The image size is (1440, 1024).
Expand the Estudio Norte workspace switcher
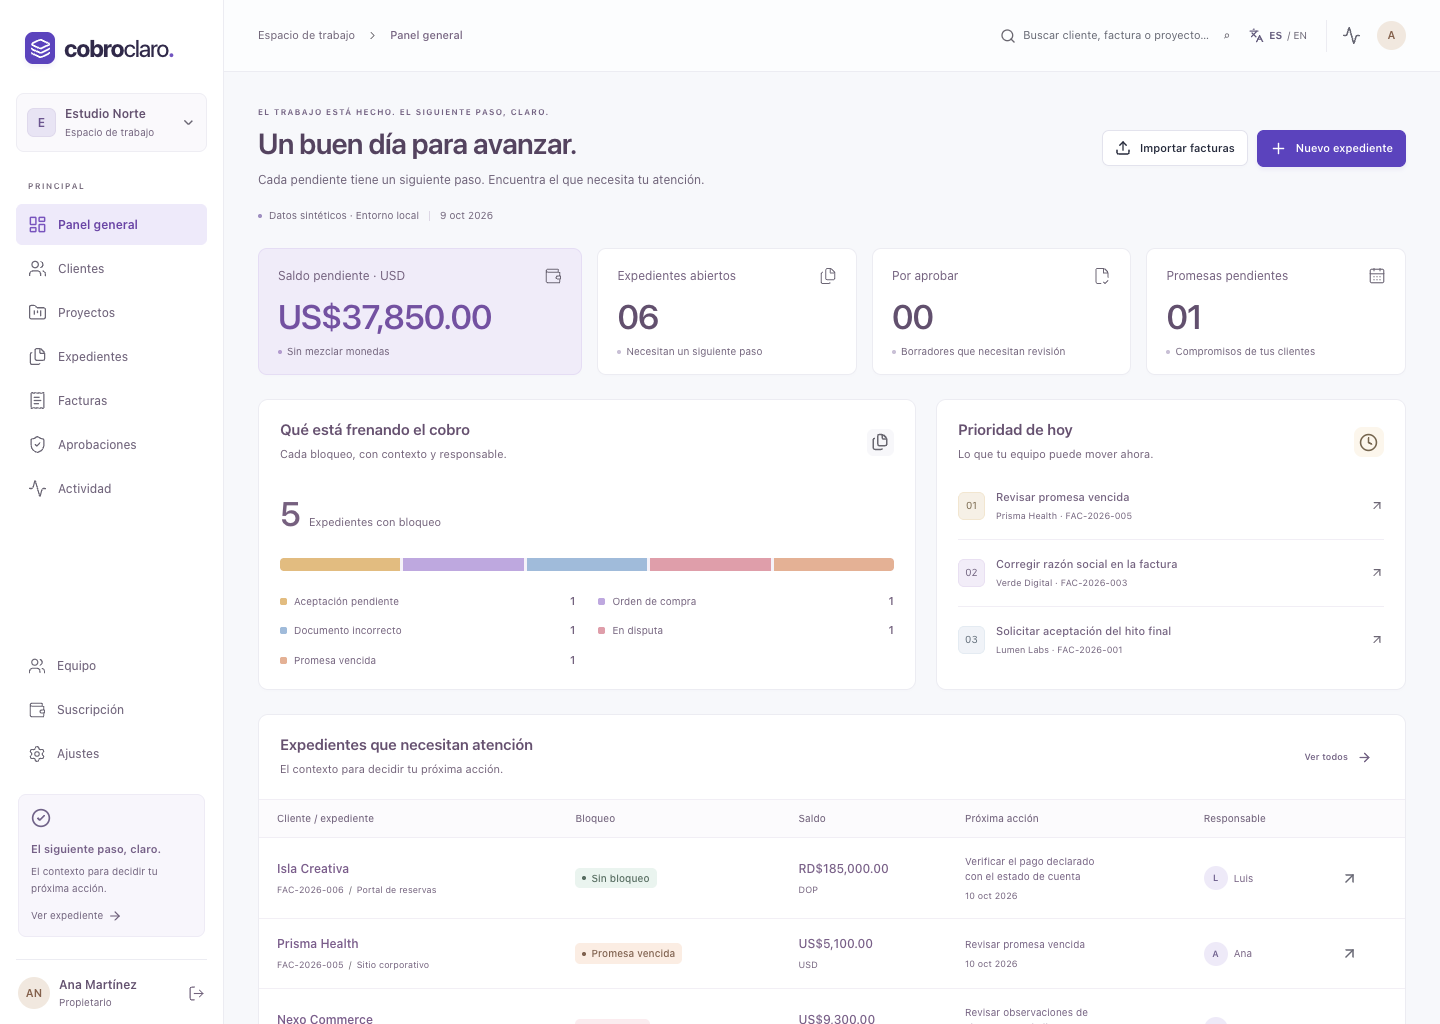[111, 123]
